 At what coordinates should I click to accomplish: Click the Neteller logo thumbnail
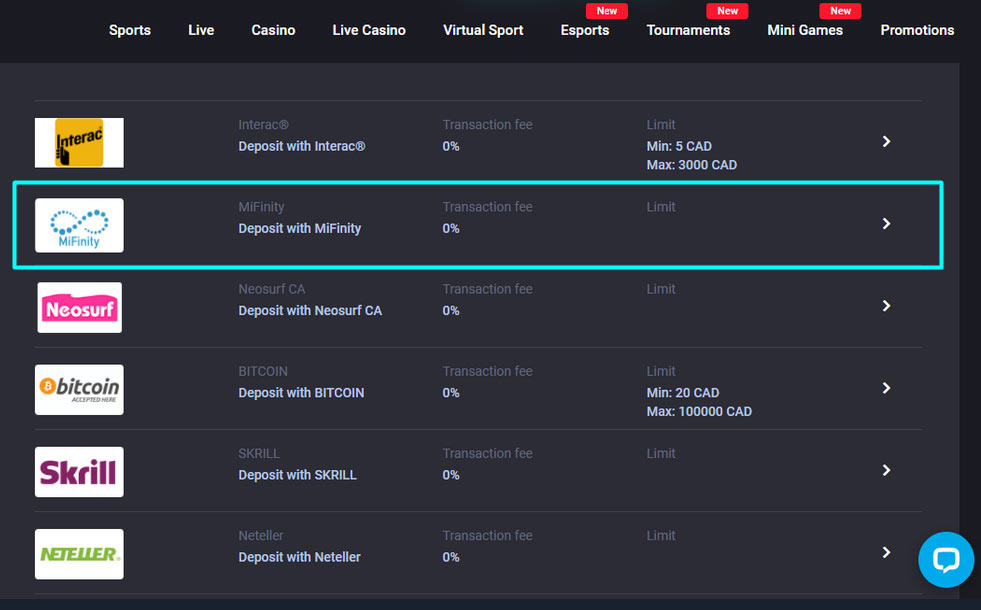pyautogui.click(x=79, y=554)
